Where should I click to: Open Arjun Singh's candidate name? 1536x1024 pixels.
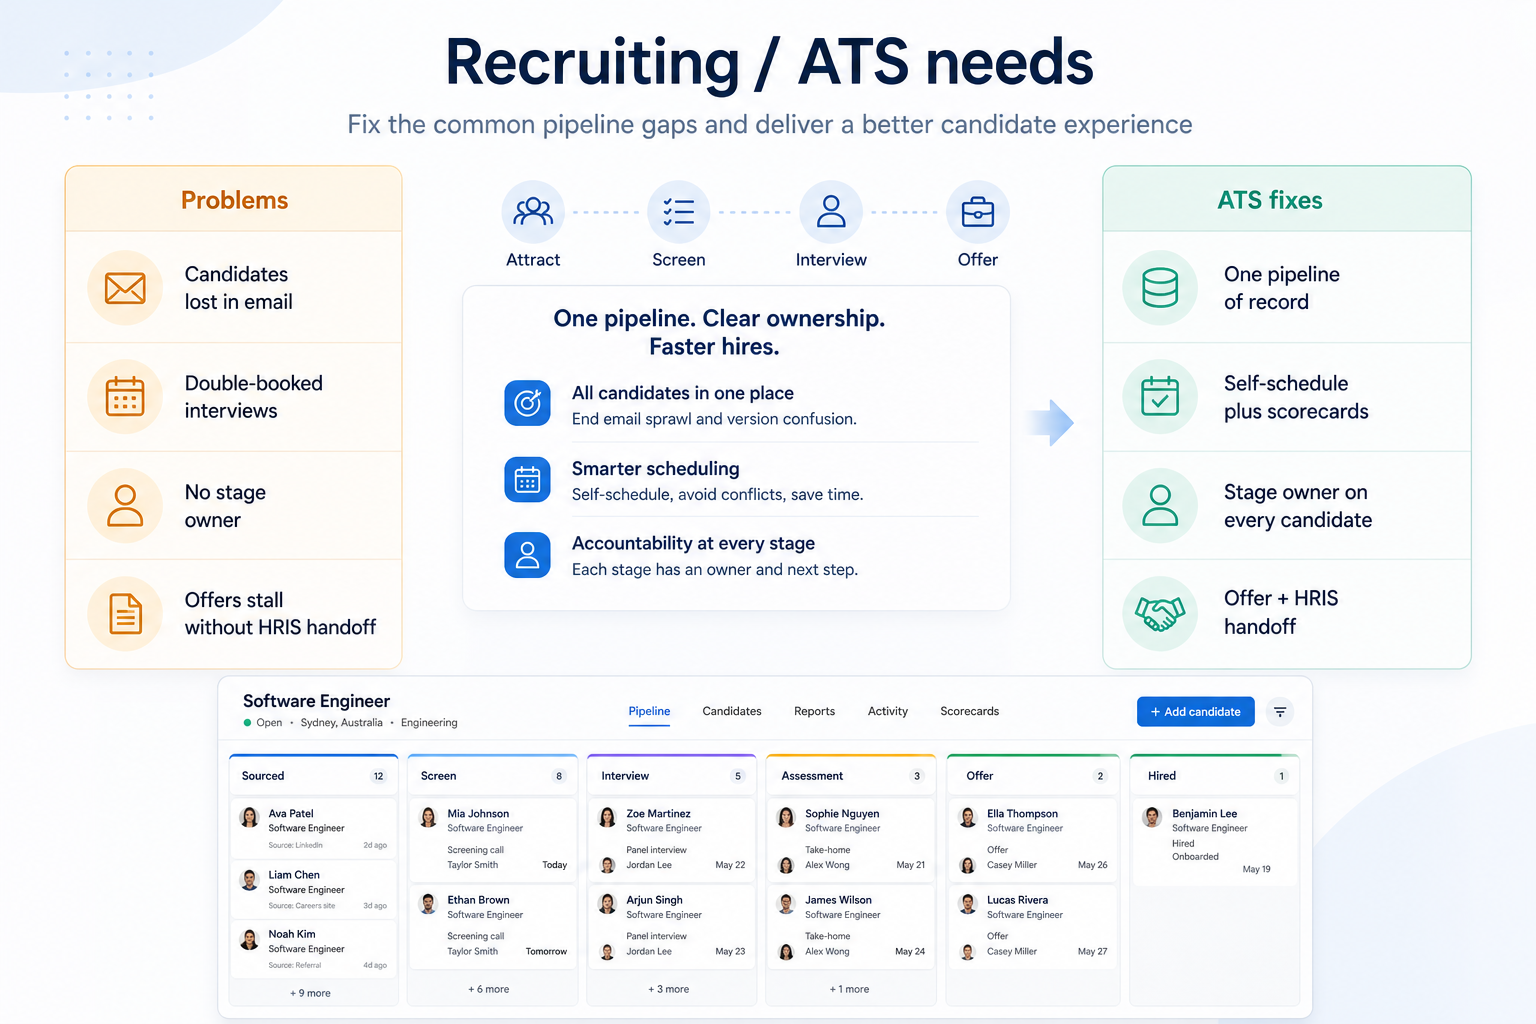654,900
